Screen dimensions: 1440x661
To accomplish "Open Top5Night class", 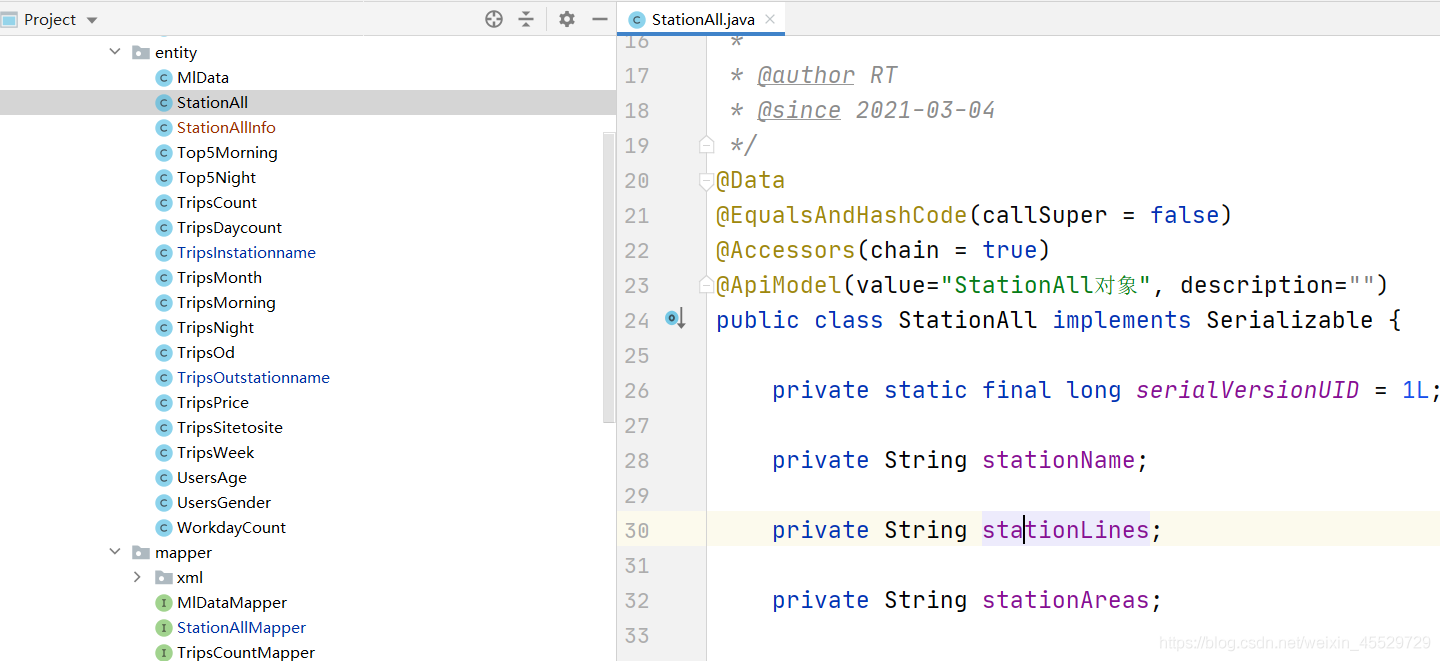I will (216, 177).
